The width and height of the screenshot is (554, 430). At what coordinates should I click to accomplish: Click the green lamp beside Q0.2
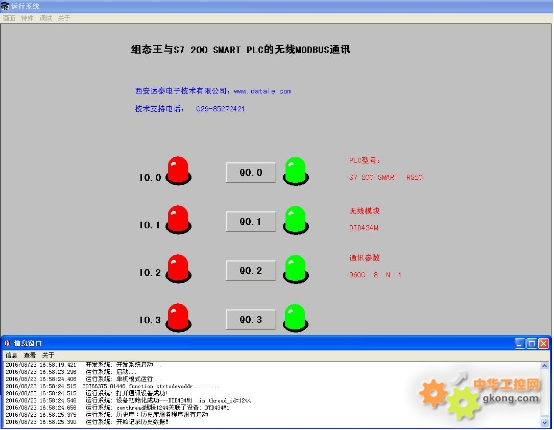[x=296, y=269]
